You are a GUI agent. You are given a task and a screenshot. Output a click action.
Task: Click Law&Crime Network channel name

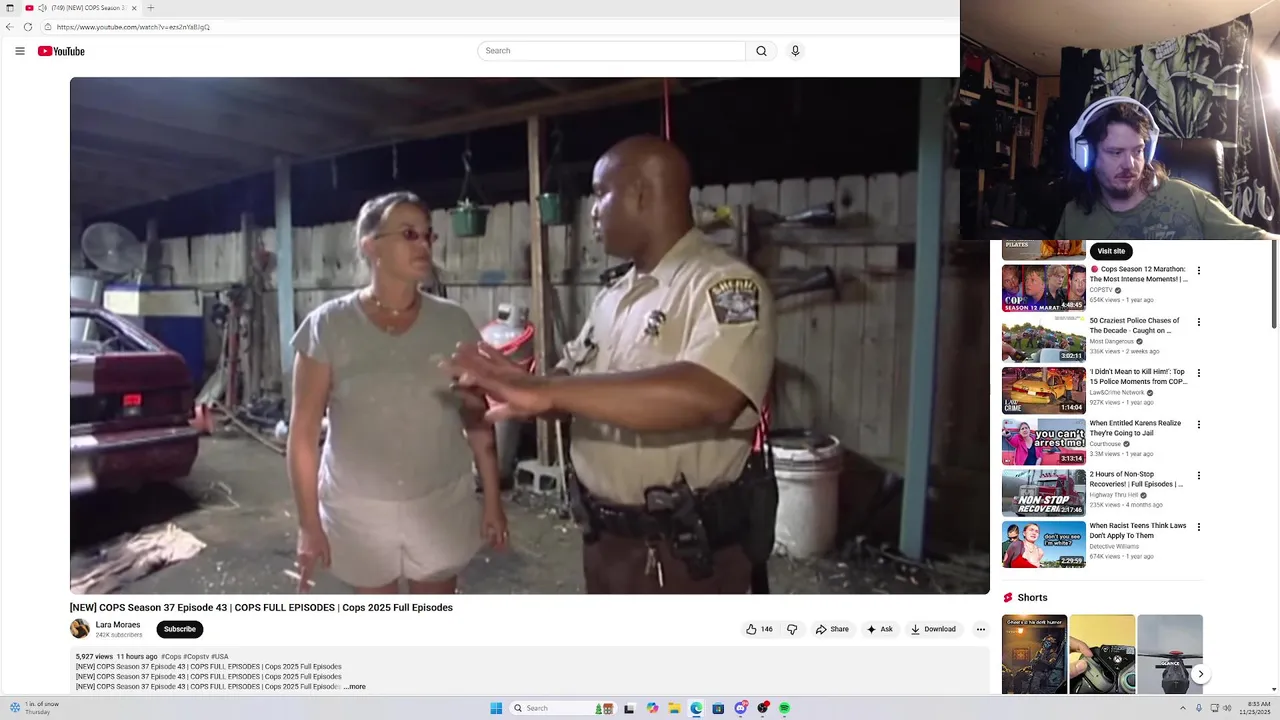pos(1117,393)
